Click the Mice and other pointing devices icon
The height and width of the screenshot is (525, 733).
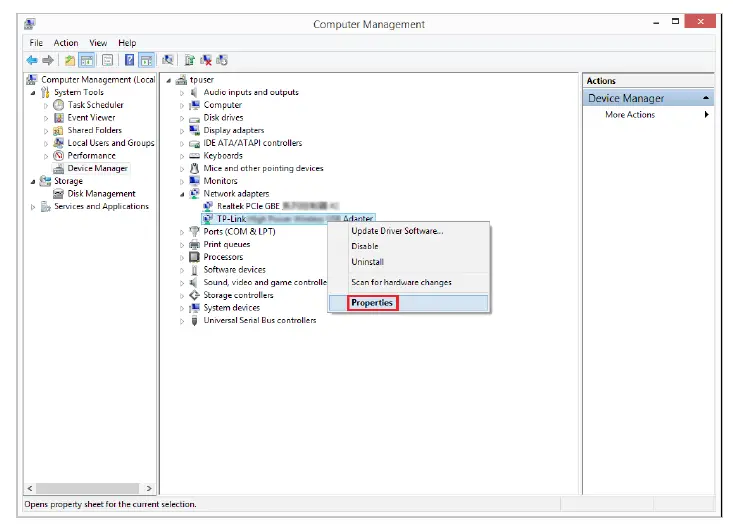point(194,168)
